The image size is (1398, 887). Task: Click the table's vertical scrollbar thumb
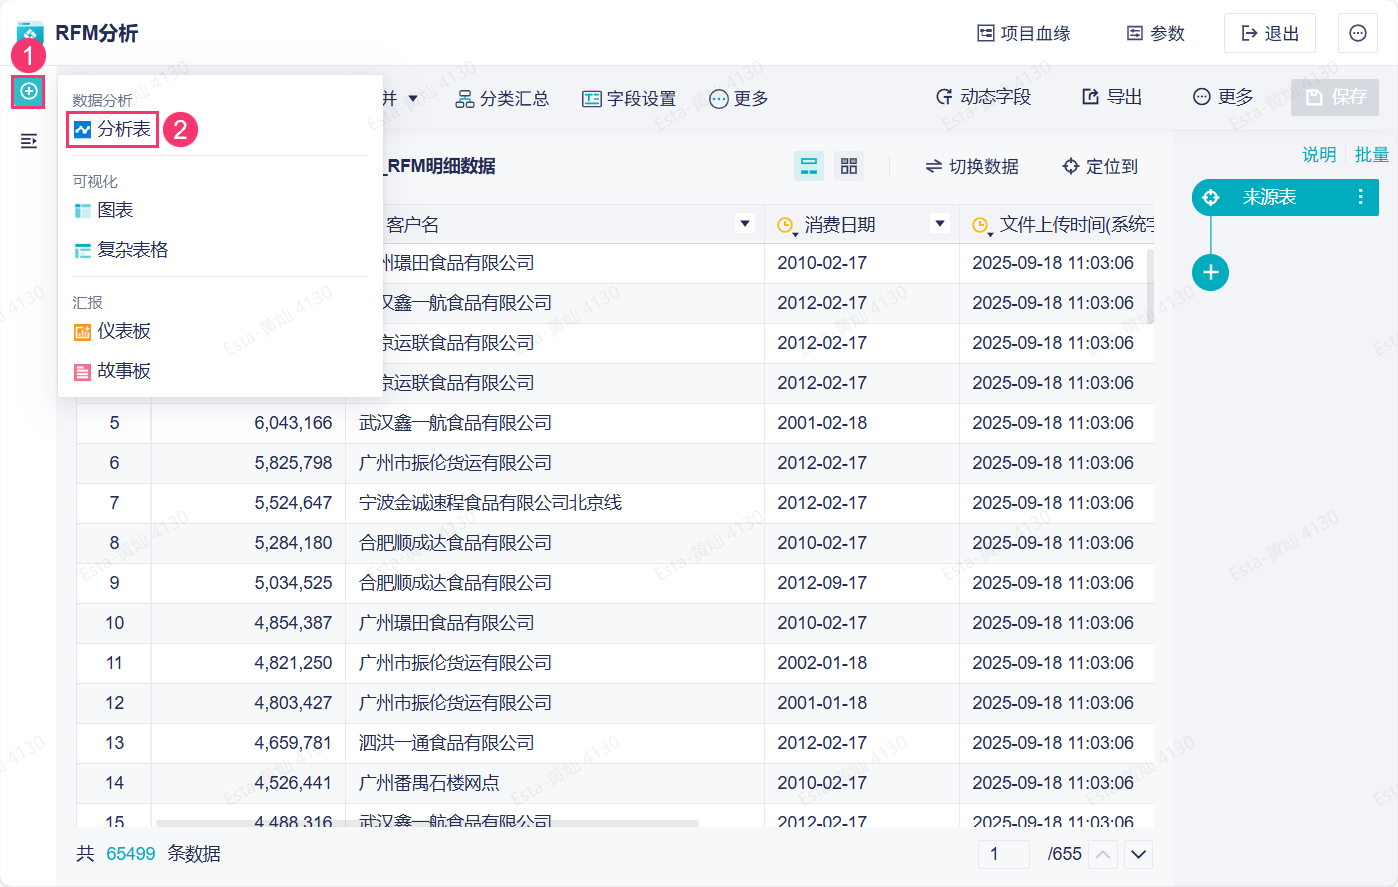coord(1150,286)
